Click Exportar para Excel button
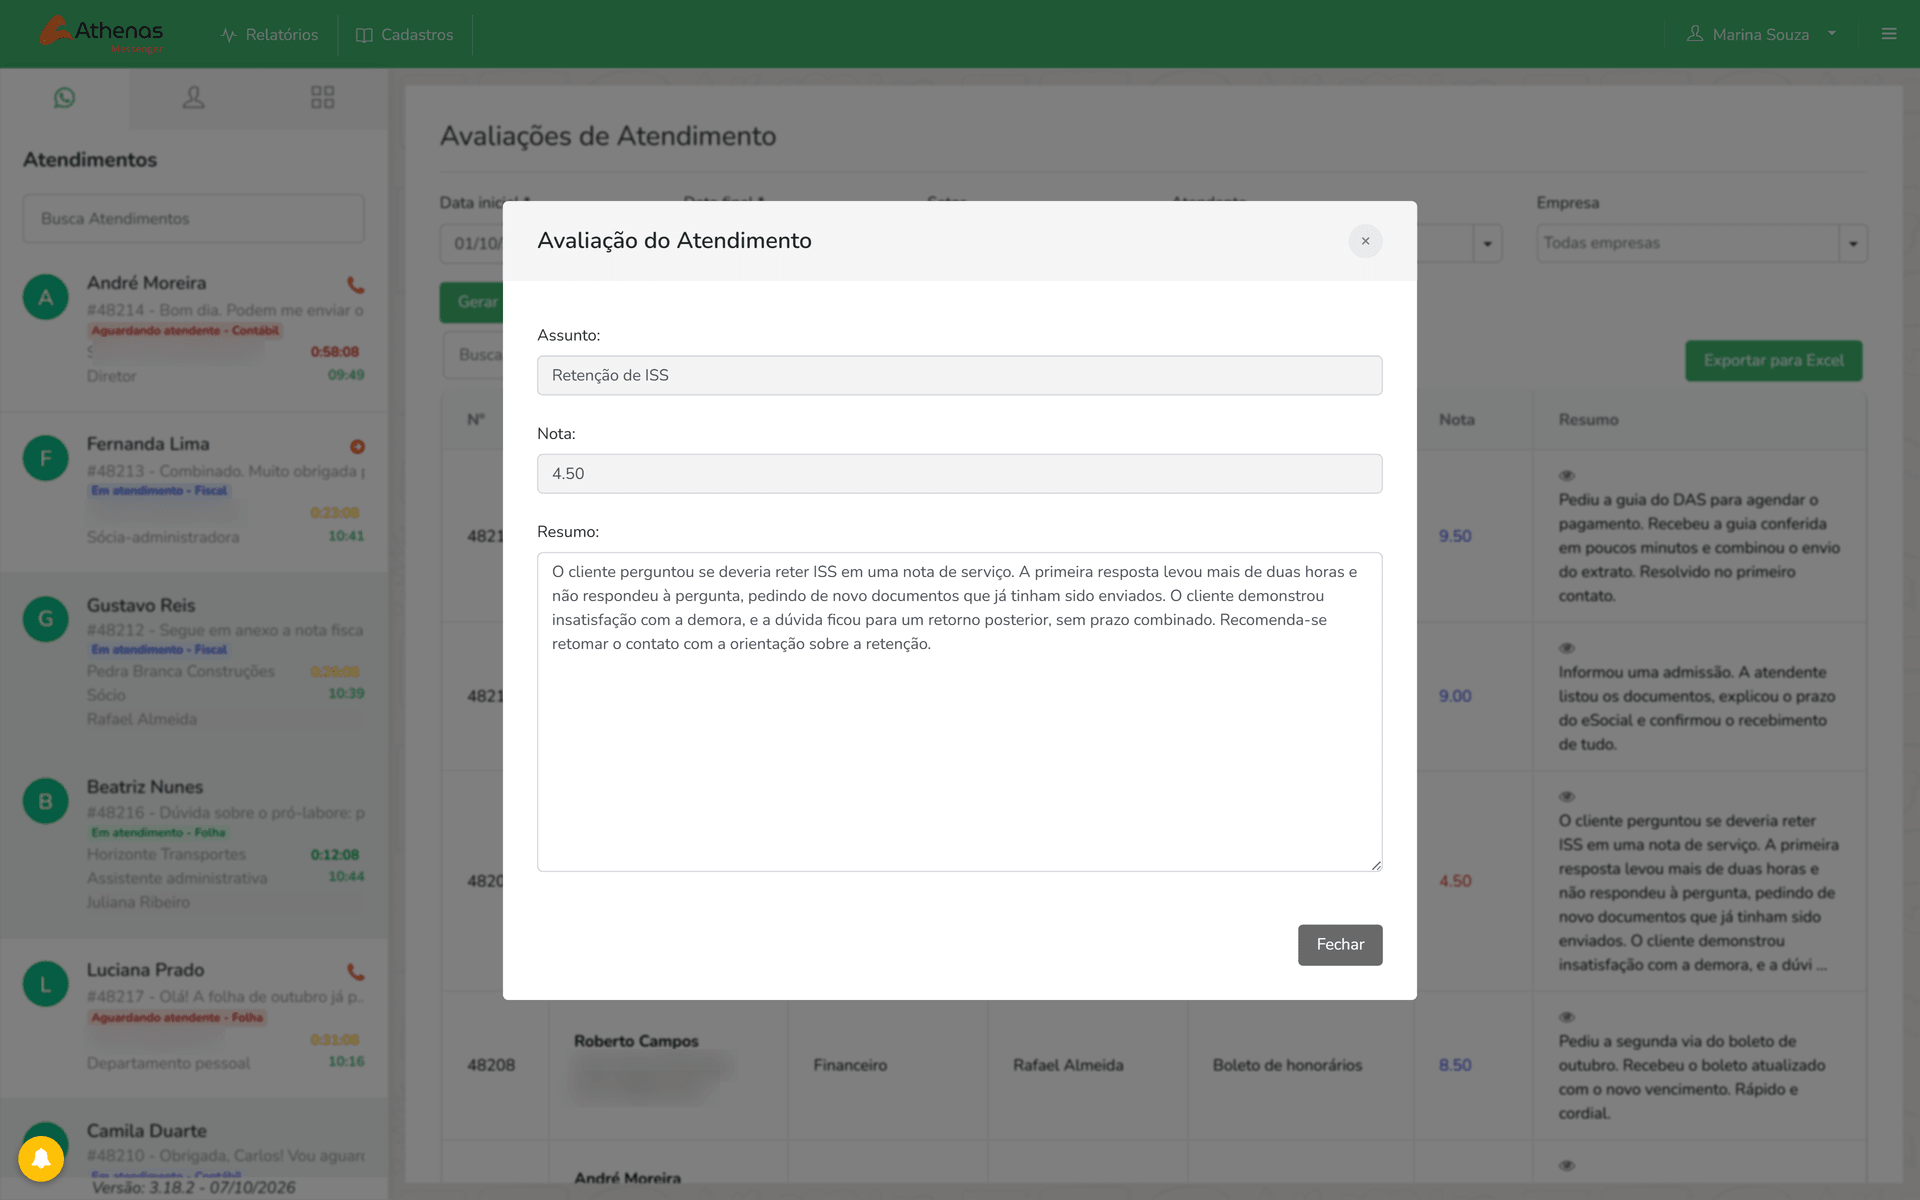The image size is (1920, 1200). 1774,360
